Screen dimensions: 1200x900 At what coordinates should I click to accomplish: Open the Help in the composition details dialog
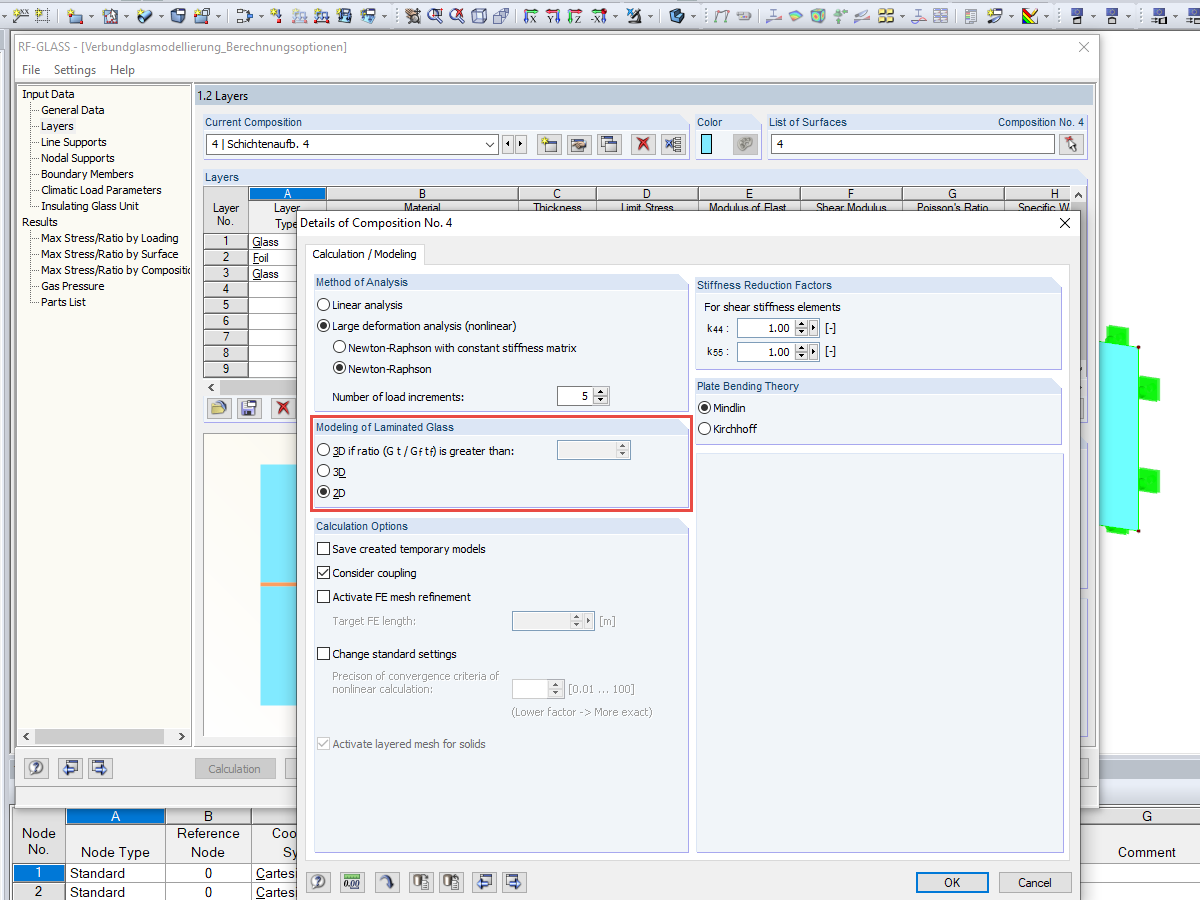click(x=318, y=882)
